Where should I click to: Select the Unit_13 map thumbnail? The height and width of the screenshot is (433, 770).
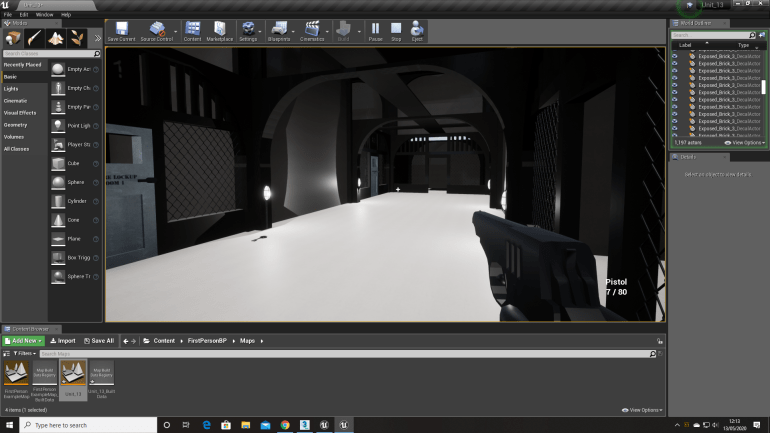[73, 379]
